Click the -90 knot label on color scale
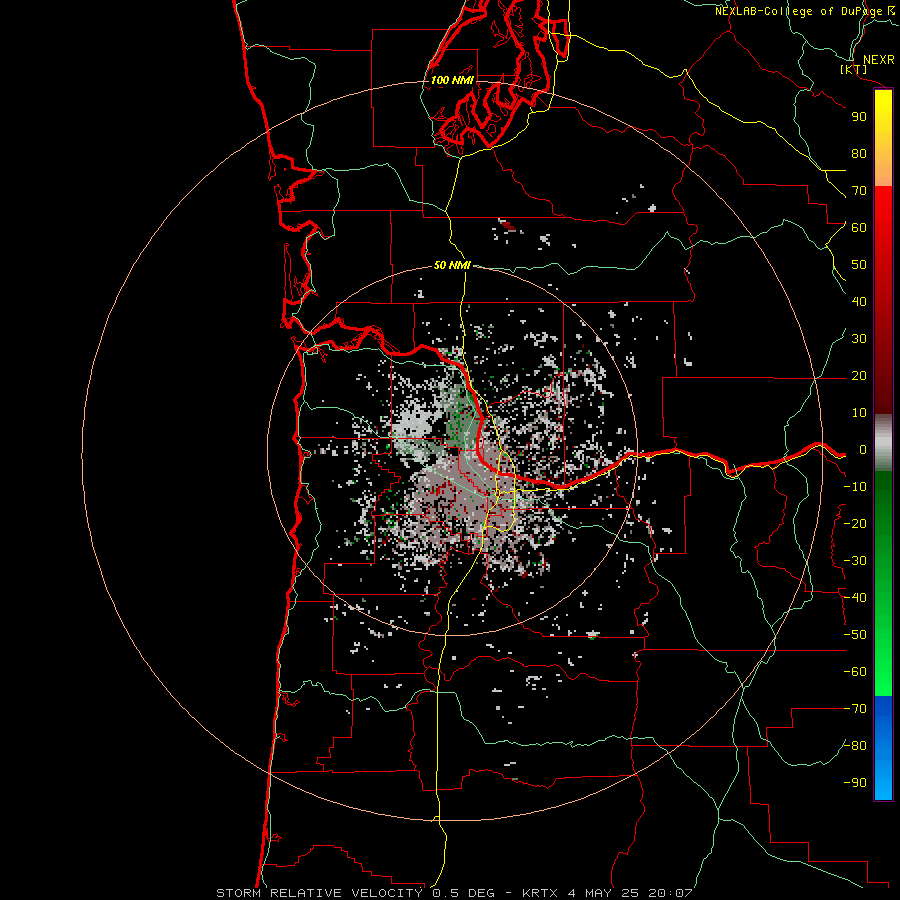900x900 pixels. coord(855,783)
